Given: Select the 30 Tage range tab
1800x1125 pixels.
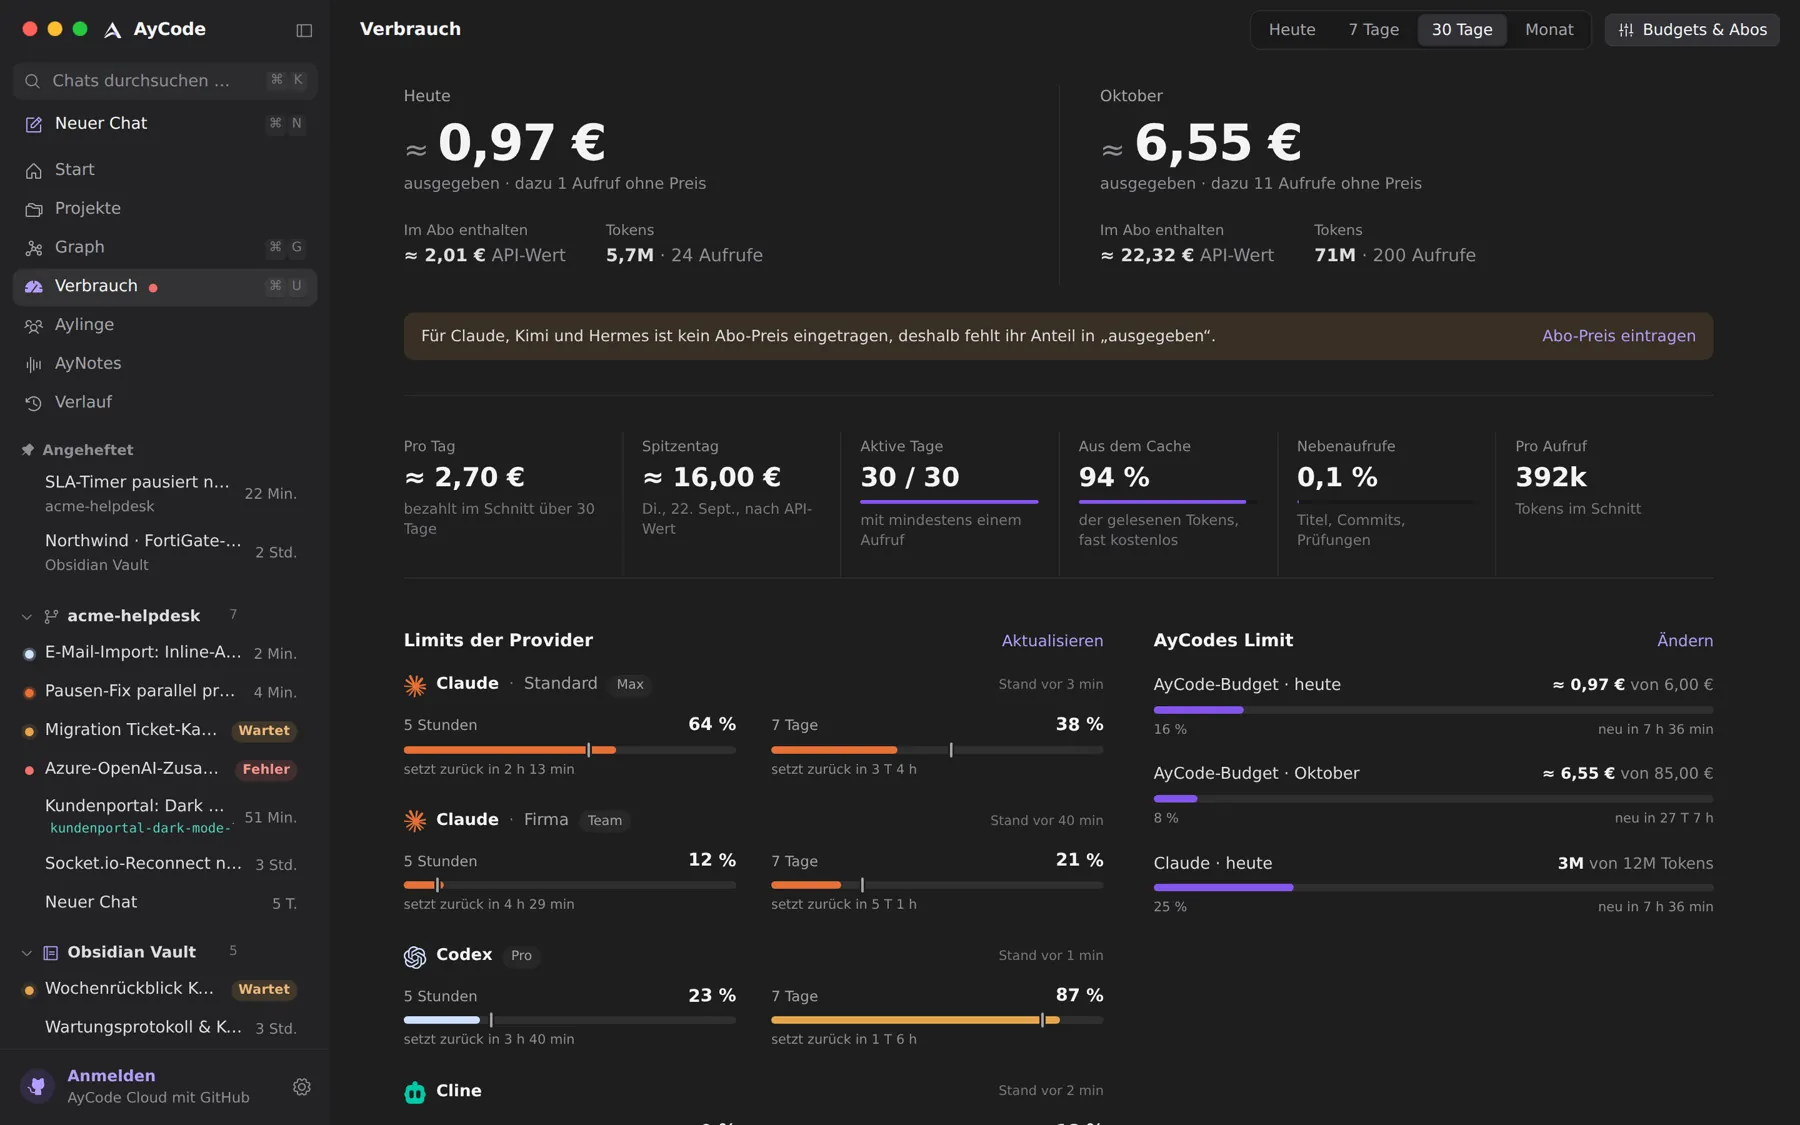Looking at the screenshot, I should pos(1462,30).
